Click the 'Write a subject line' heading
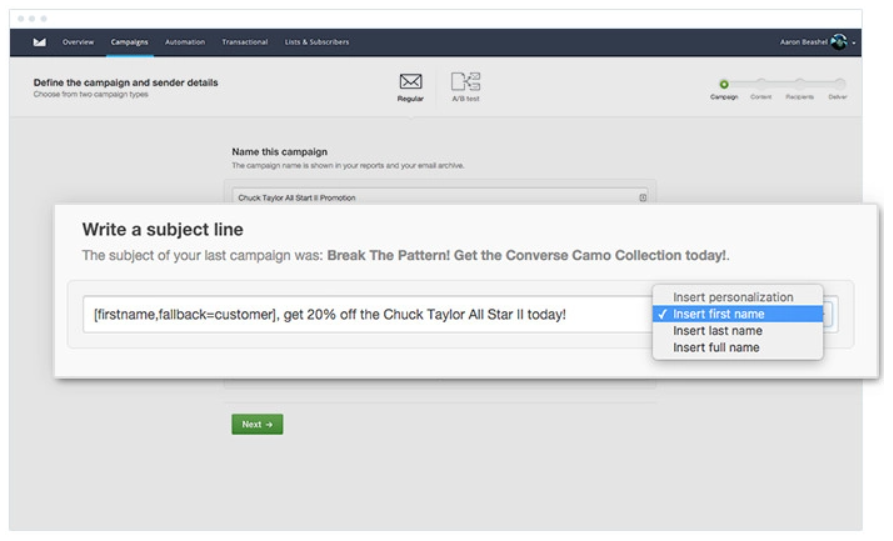The height and width of the screenshot is (541, 893). tap(162, 229)
